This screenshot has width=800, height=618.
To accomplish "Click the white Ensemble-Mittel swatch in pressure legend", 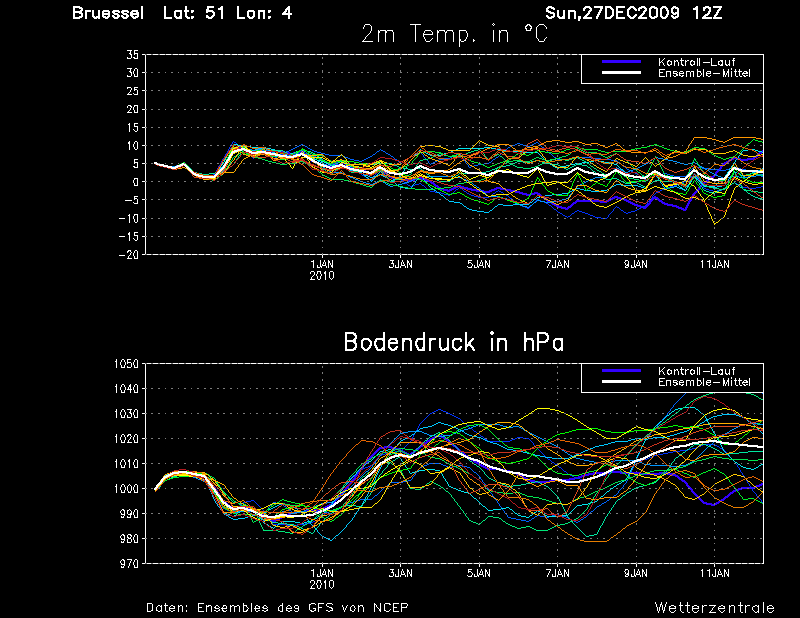I will point(621,382).
